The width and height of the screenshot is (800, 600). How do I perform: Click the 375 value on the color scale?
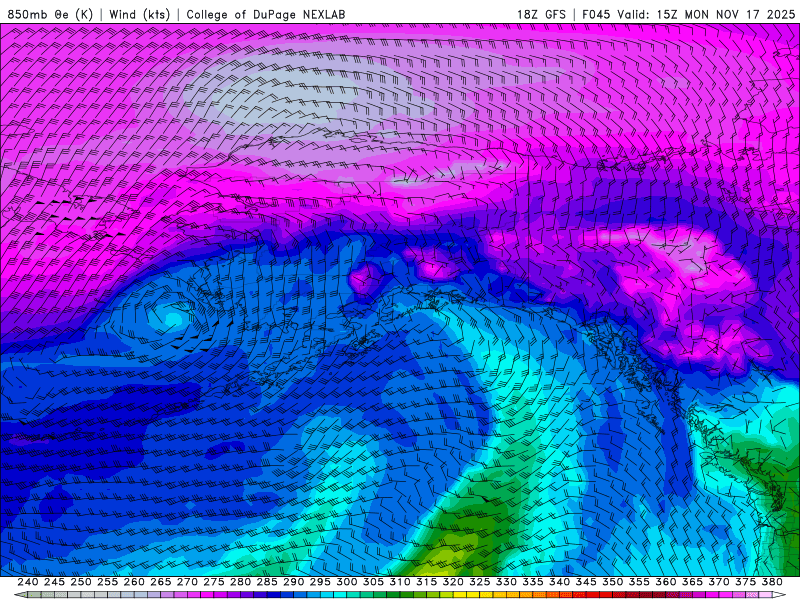click(x=745, y=582)
